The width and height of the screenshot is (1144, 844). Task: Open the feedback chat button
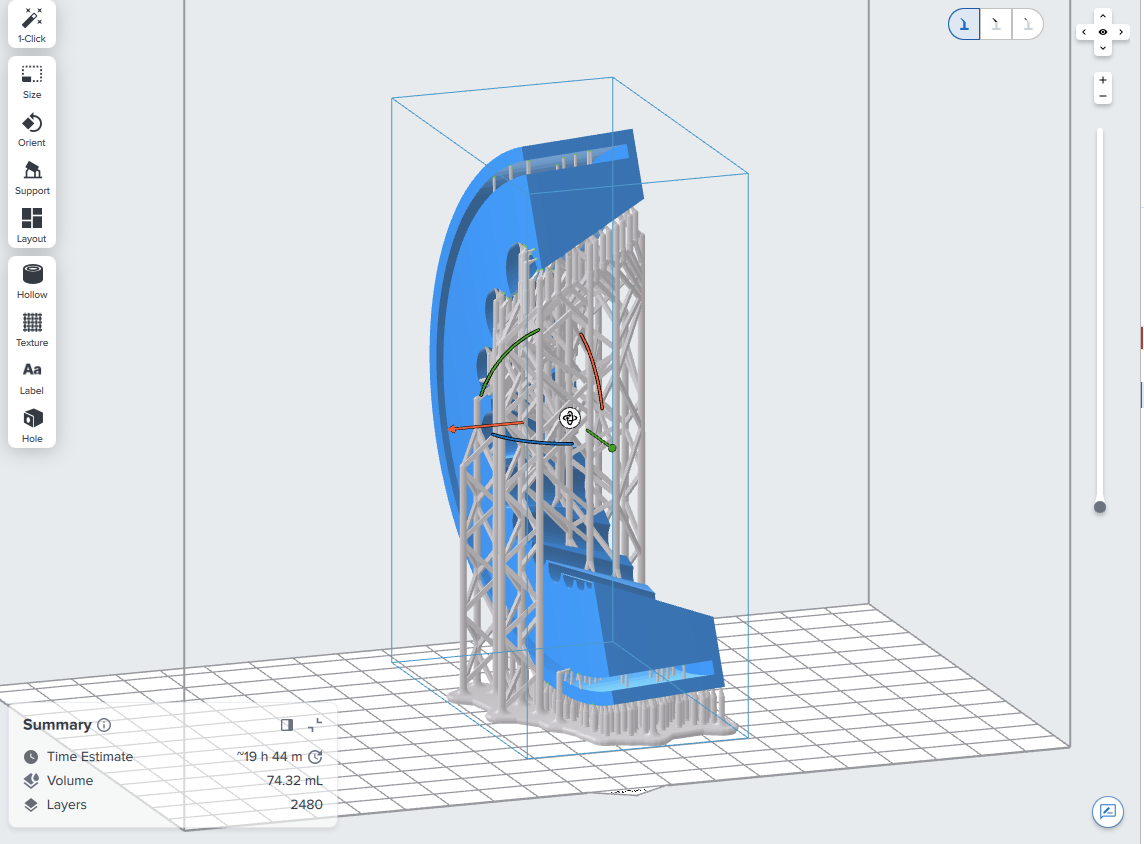(x=1108, y=811)
